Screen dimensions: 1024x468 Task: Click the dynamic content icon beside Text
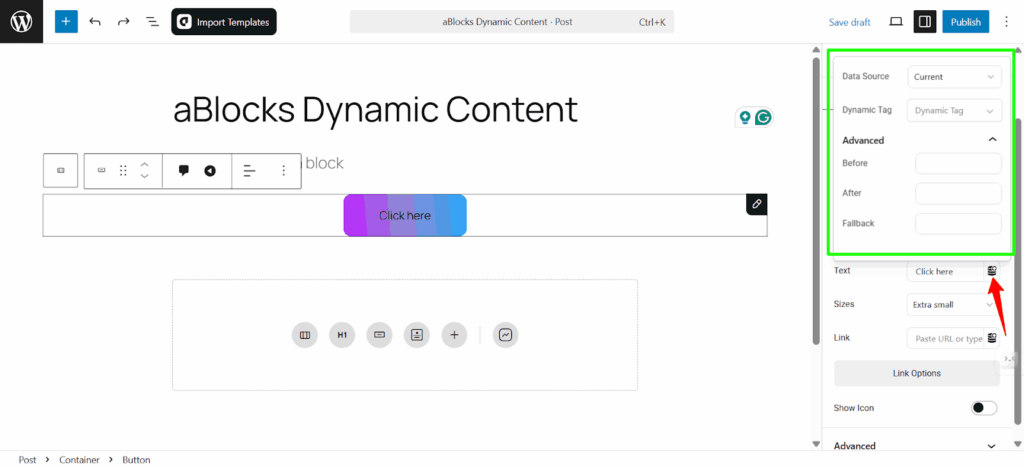pos(993,270)
